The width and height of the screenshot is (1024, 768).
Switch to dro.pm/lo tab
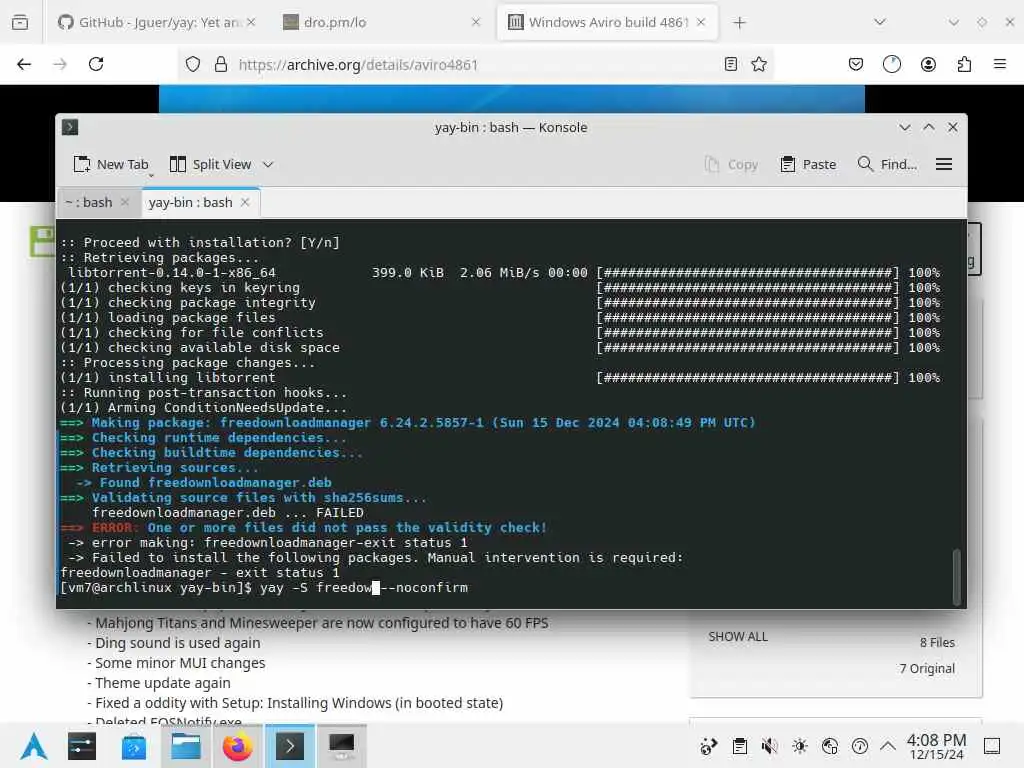click(382, 22)
